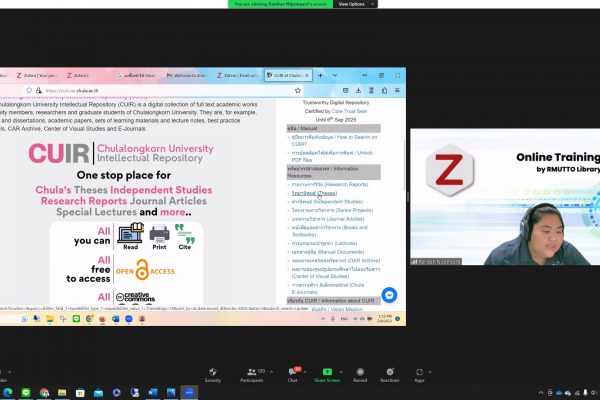Click the microphone icon in system tray
The image size is (600, 400).
585,393
